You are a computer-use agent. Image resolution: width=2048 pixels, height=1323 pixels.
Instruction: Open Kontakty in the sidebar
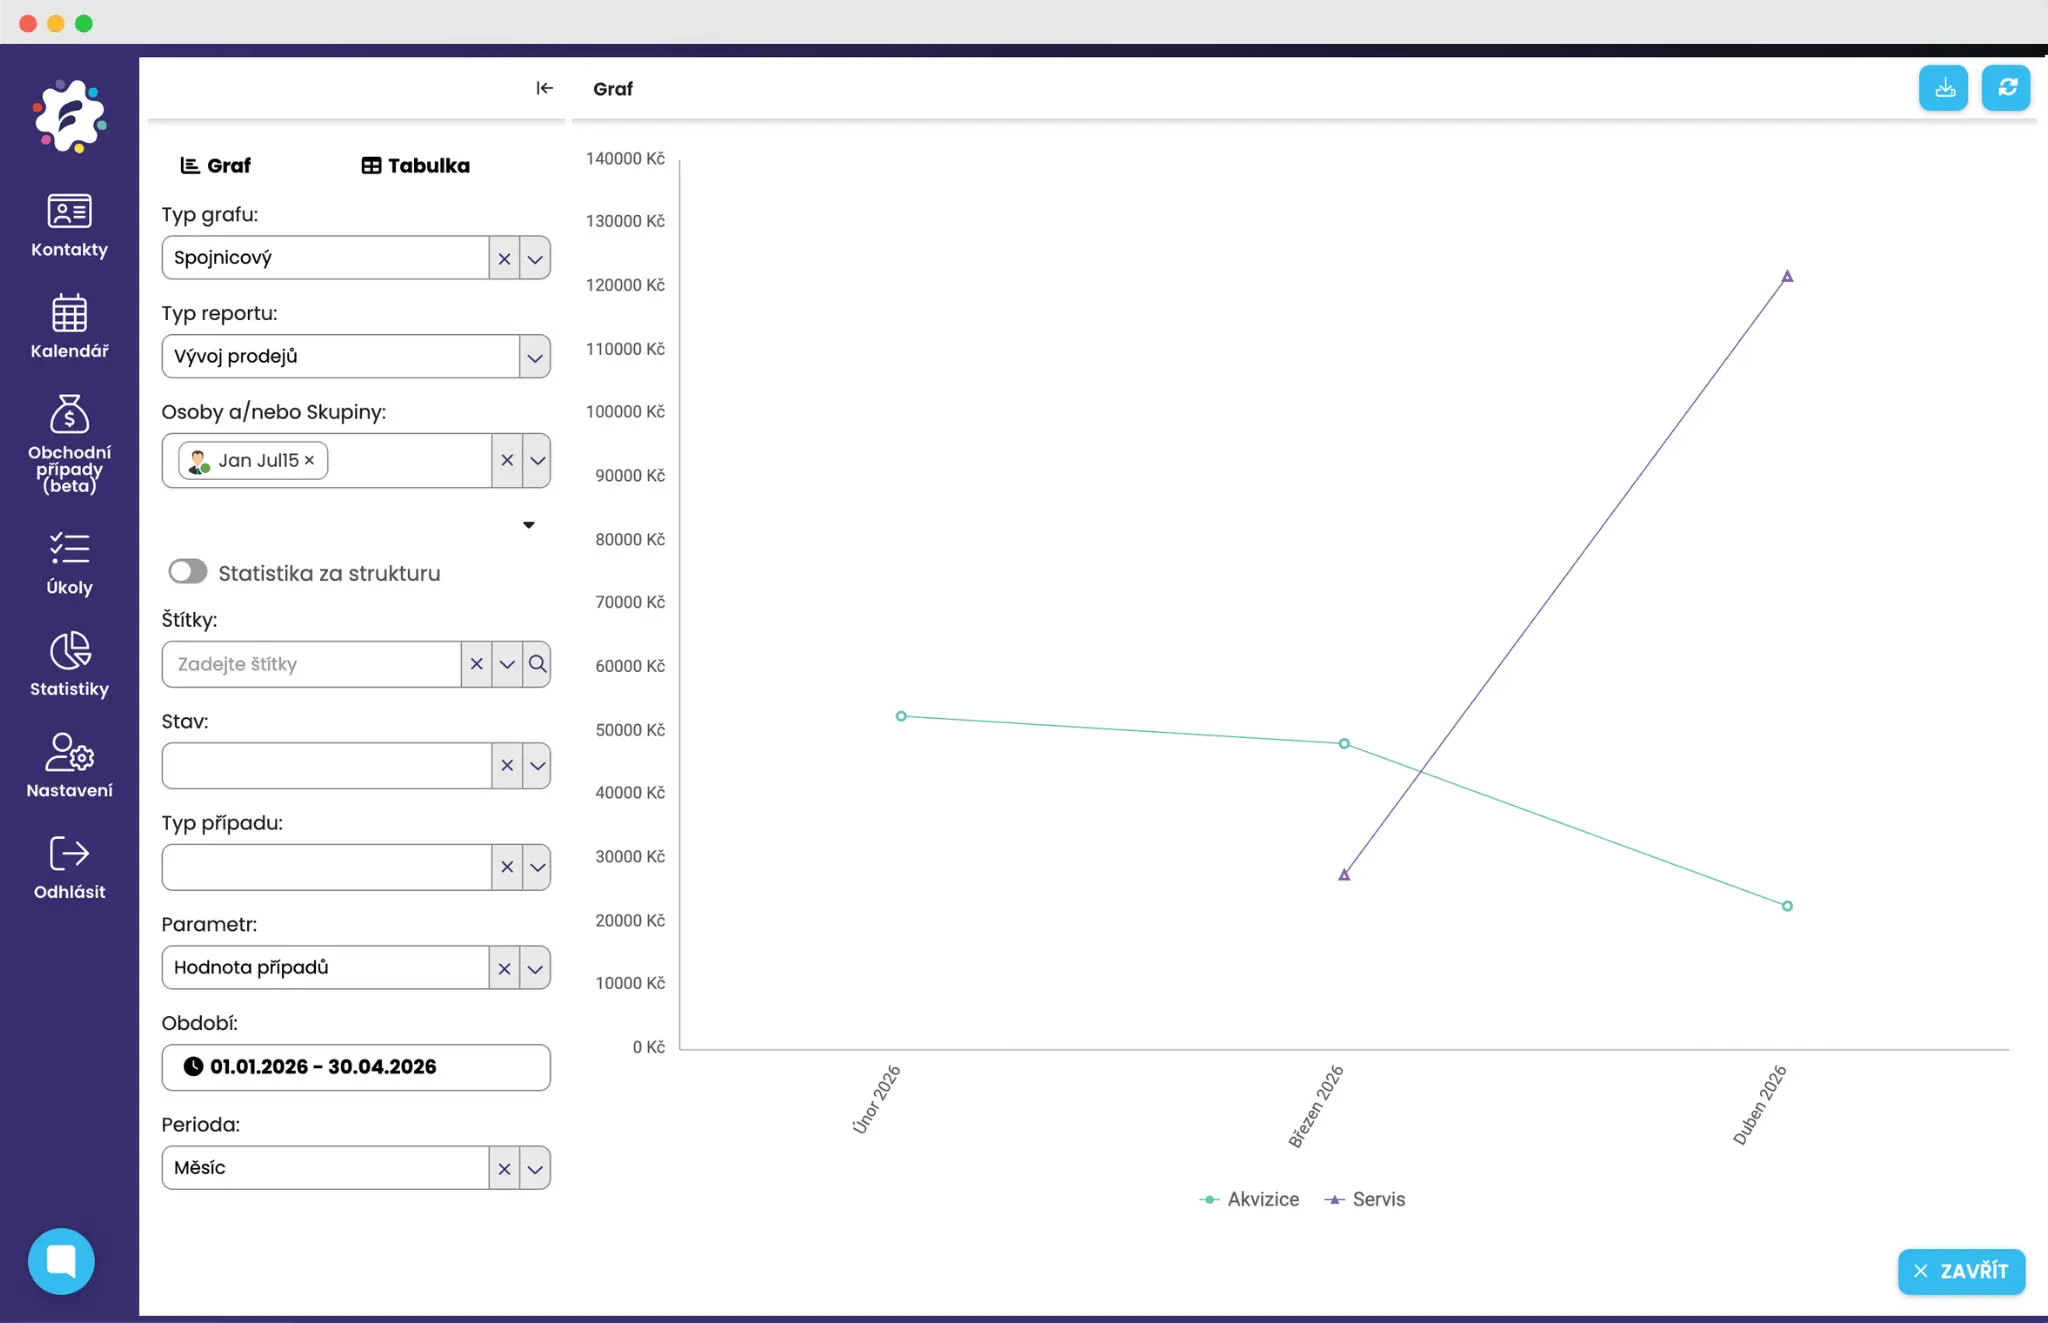(x=69, y=225)
